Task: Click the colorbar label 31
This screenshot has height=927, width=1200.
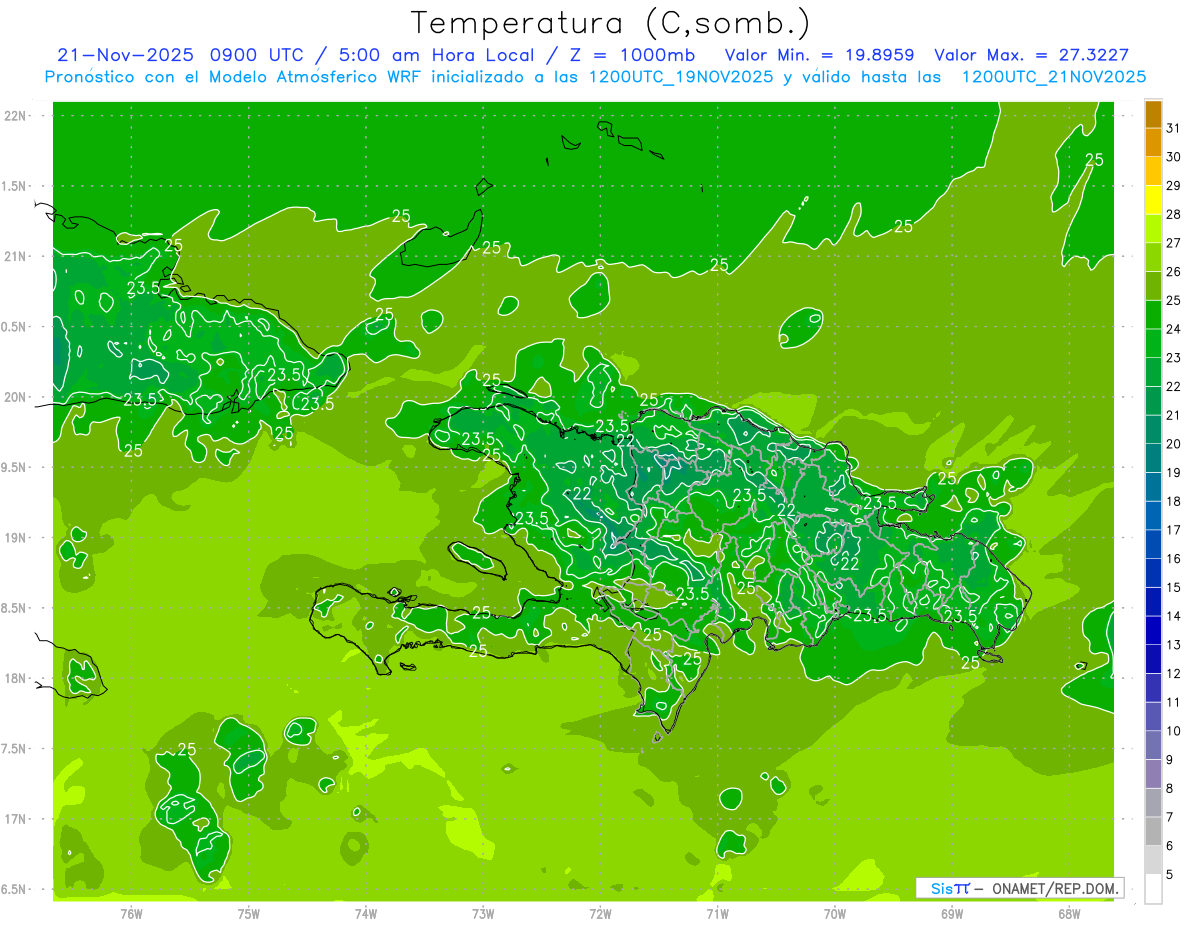Action: pyautogui.click(x=1173, y=128)
